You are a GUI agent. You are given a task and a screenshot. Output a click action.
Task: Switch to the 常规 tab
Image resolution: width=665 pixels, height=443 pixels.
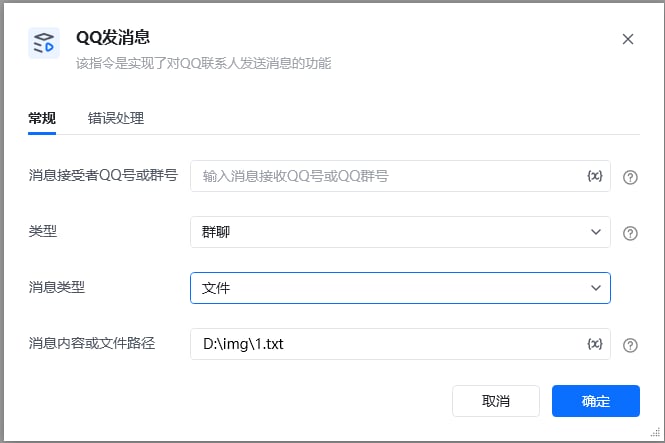[42, 118]
